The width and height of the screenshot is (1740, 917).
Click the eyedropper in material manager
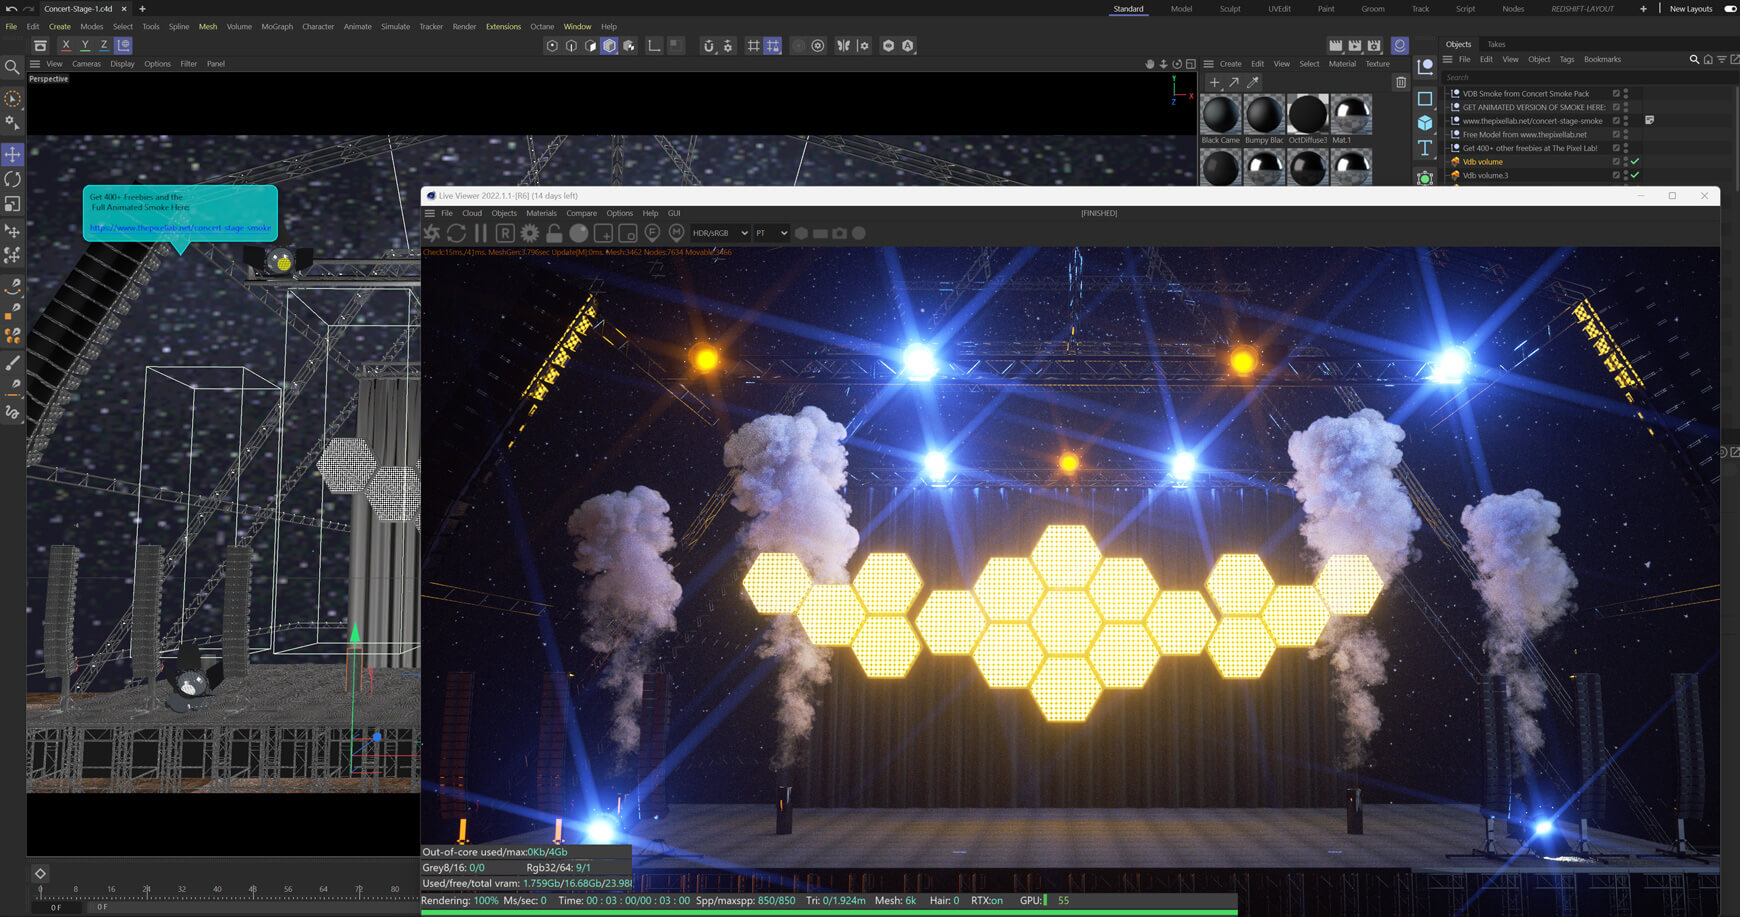[1253, 82]
